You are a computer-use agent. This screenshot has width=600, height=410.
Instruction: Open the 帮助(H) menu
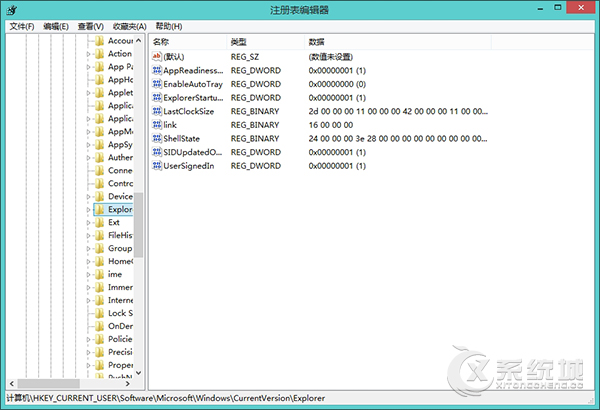169,26
